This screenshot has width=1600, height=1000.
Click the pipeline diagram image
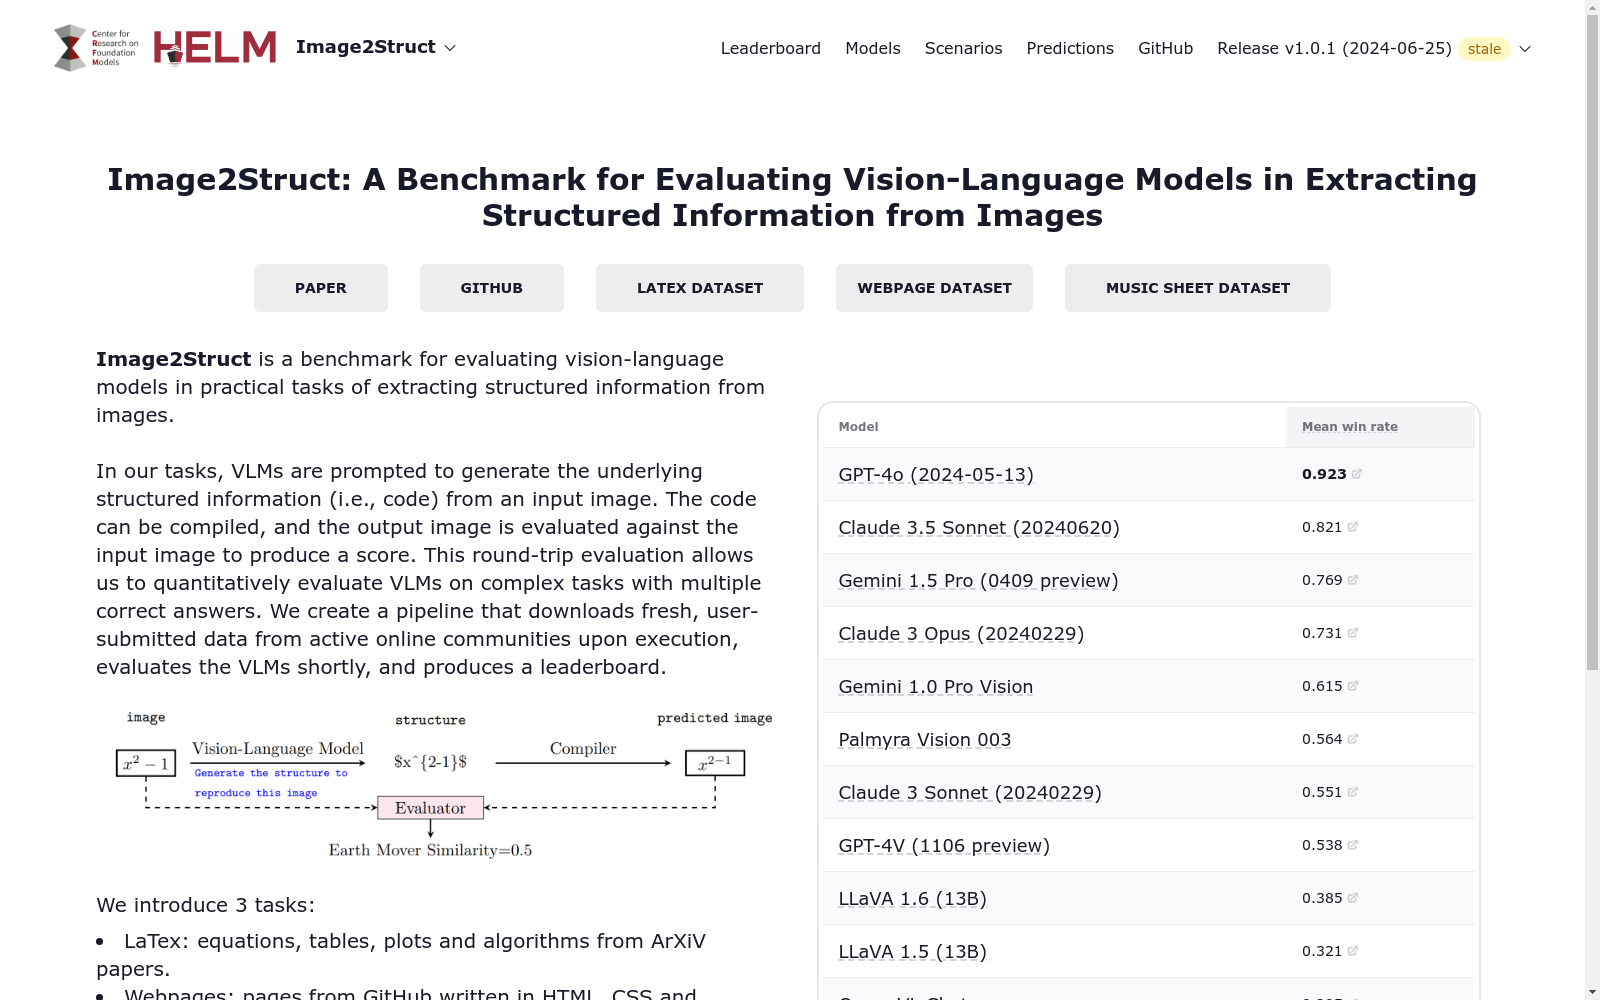coord(434,784)
